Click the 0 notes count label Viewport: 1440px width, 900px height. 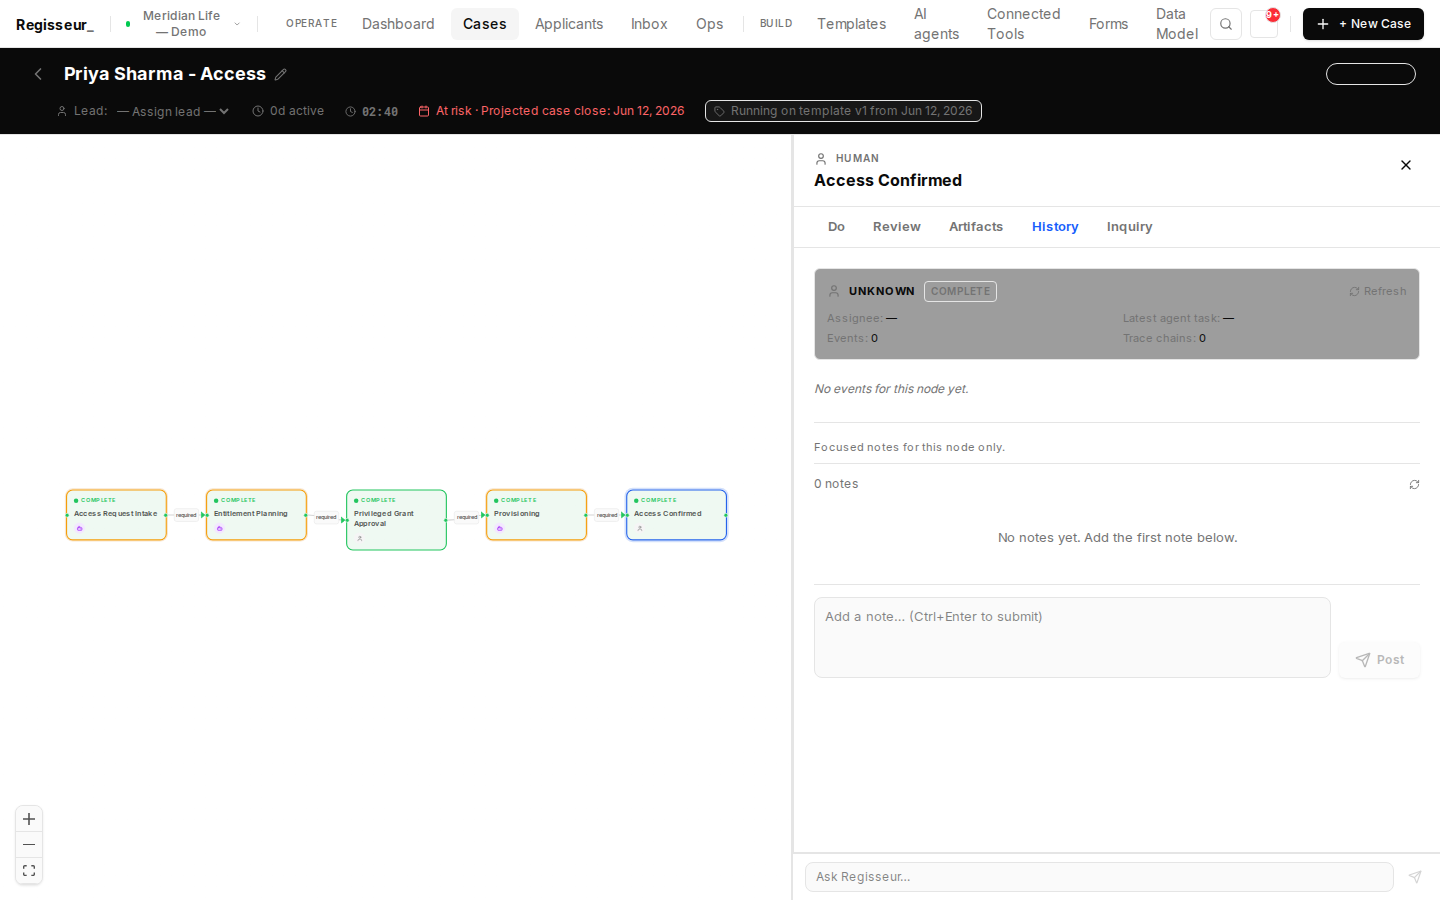tap(836, 484)
